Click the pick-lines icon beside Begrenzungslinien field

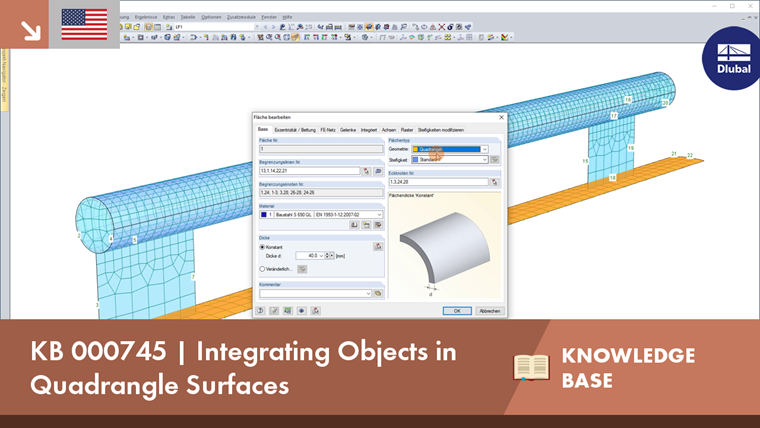366,171
